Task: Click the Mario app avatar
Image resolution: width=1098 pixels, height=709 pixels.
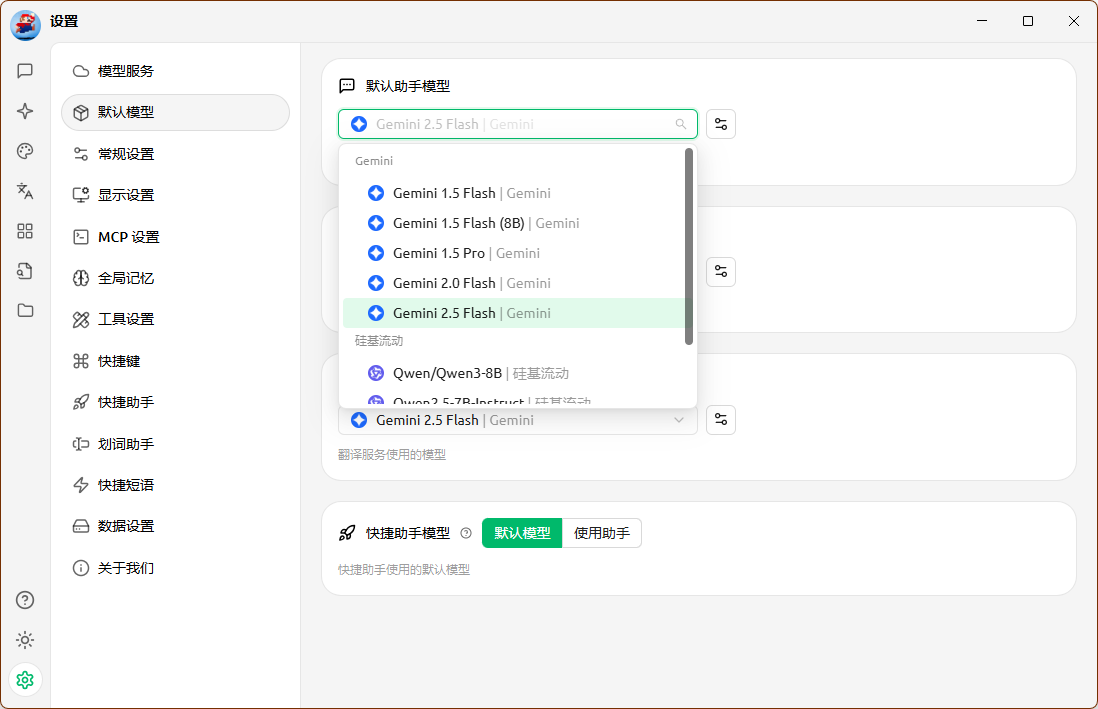Action: 25,25
